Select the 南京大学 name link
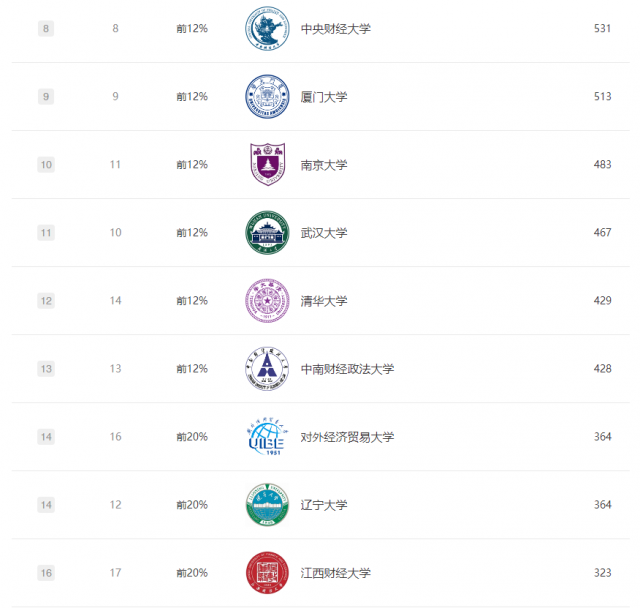Screen dimensions: 640x608 coord(323,165)
